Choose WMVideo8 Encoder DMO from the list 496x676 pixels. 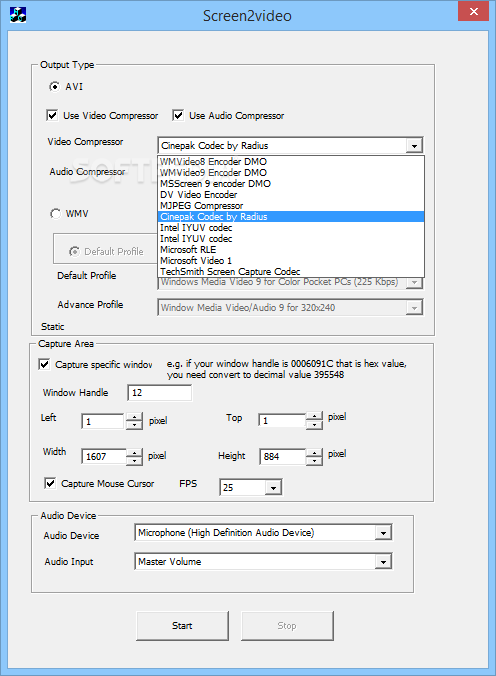291,162
